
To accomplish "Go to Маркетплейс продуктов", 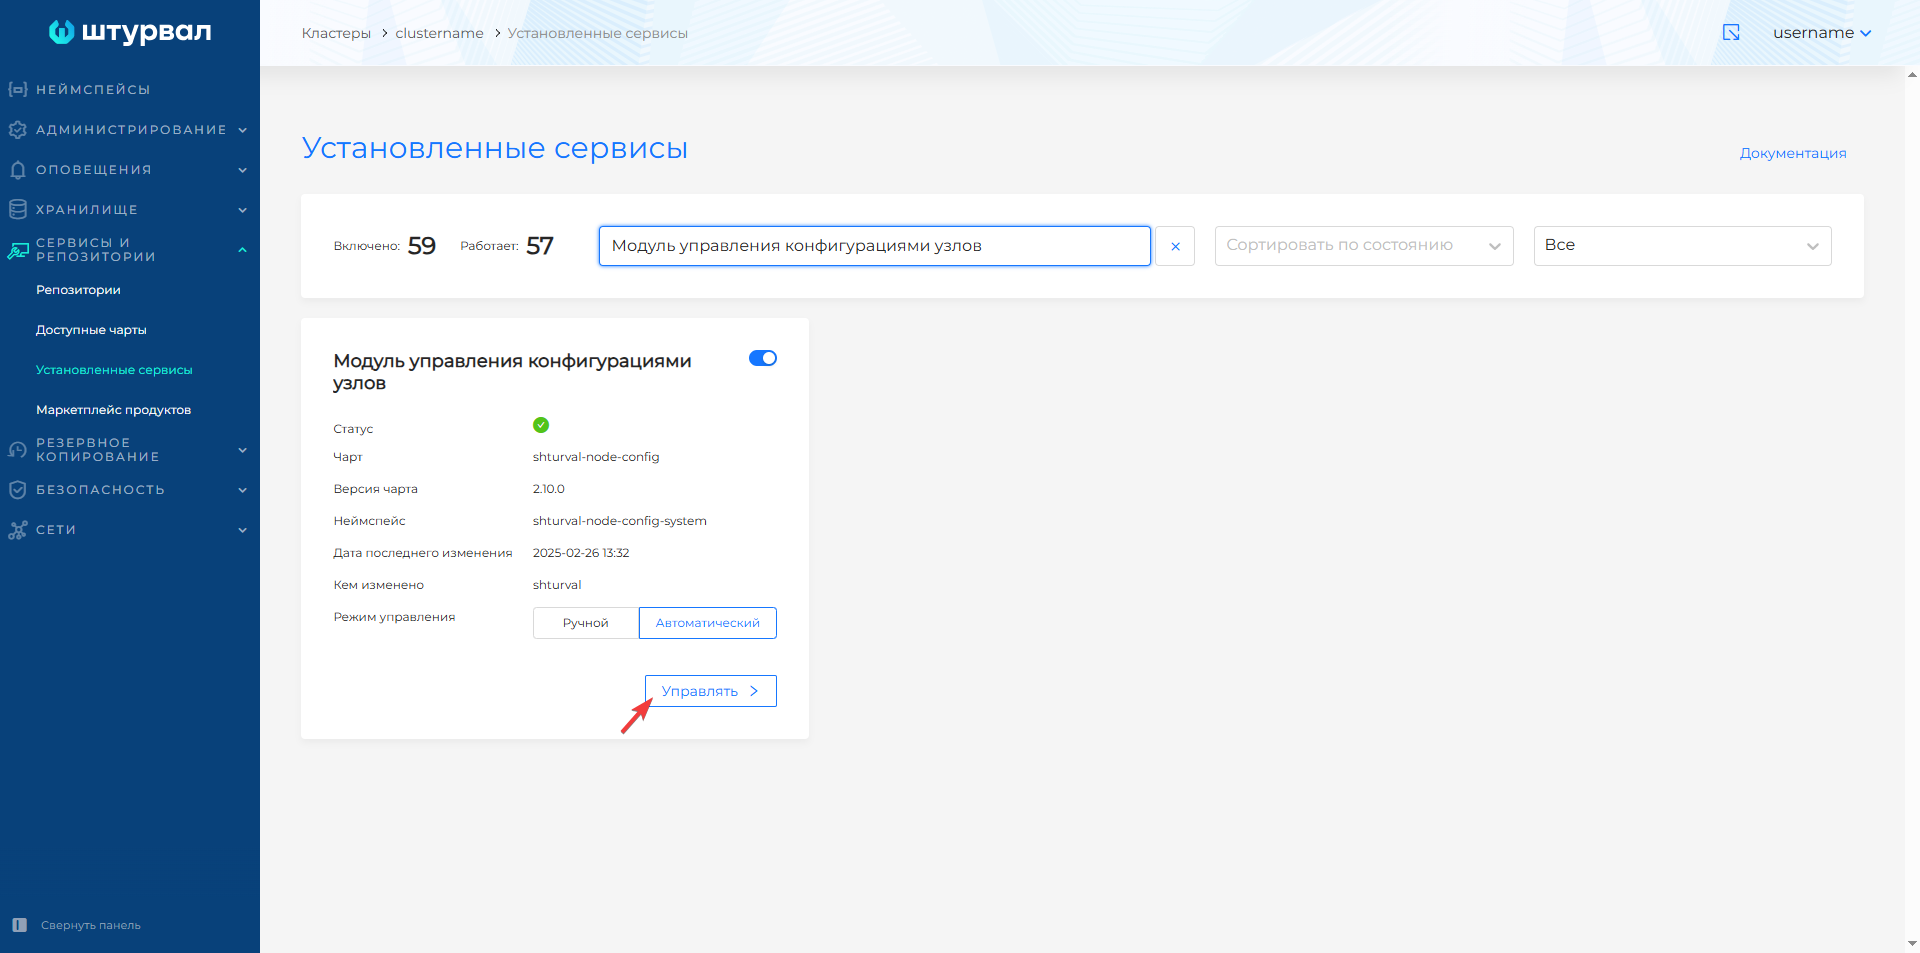I will click(113, 410).
